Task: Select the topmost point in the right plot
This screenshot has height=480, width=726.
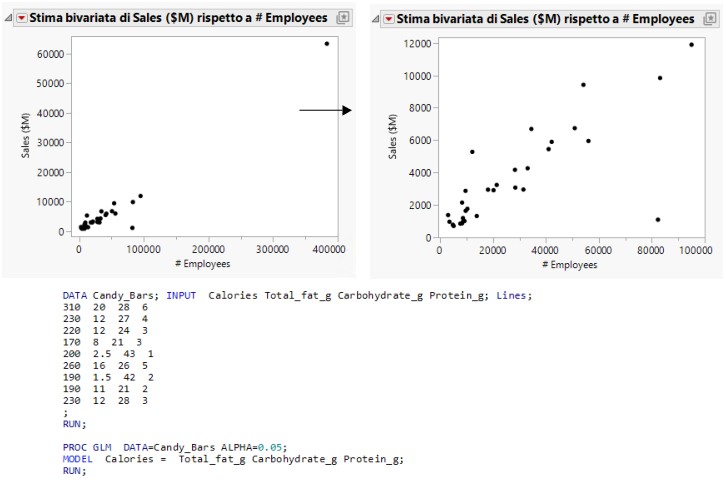Action: (x=691, y=44)
